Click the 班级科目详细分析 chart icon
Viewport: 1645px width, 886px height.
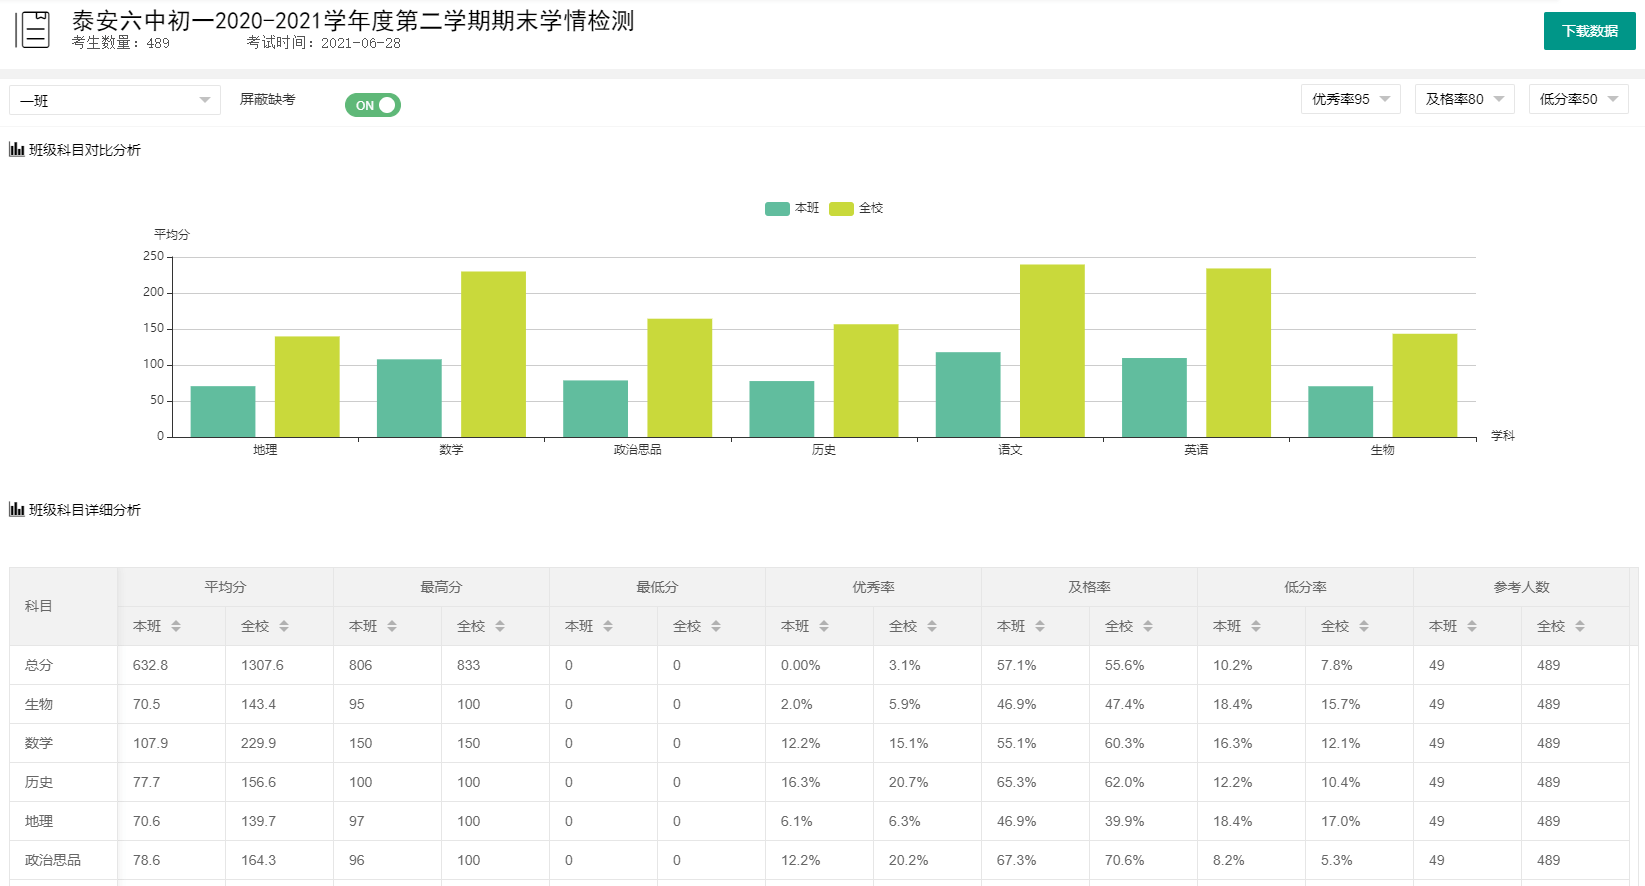tap(16, 509)
